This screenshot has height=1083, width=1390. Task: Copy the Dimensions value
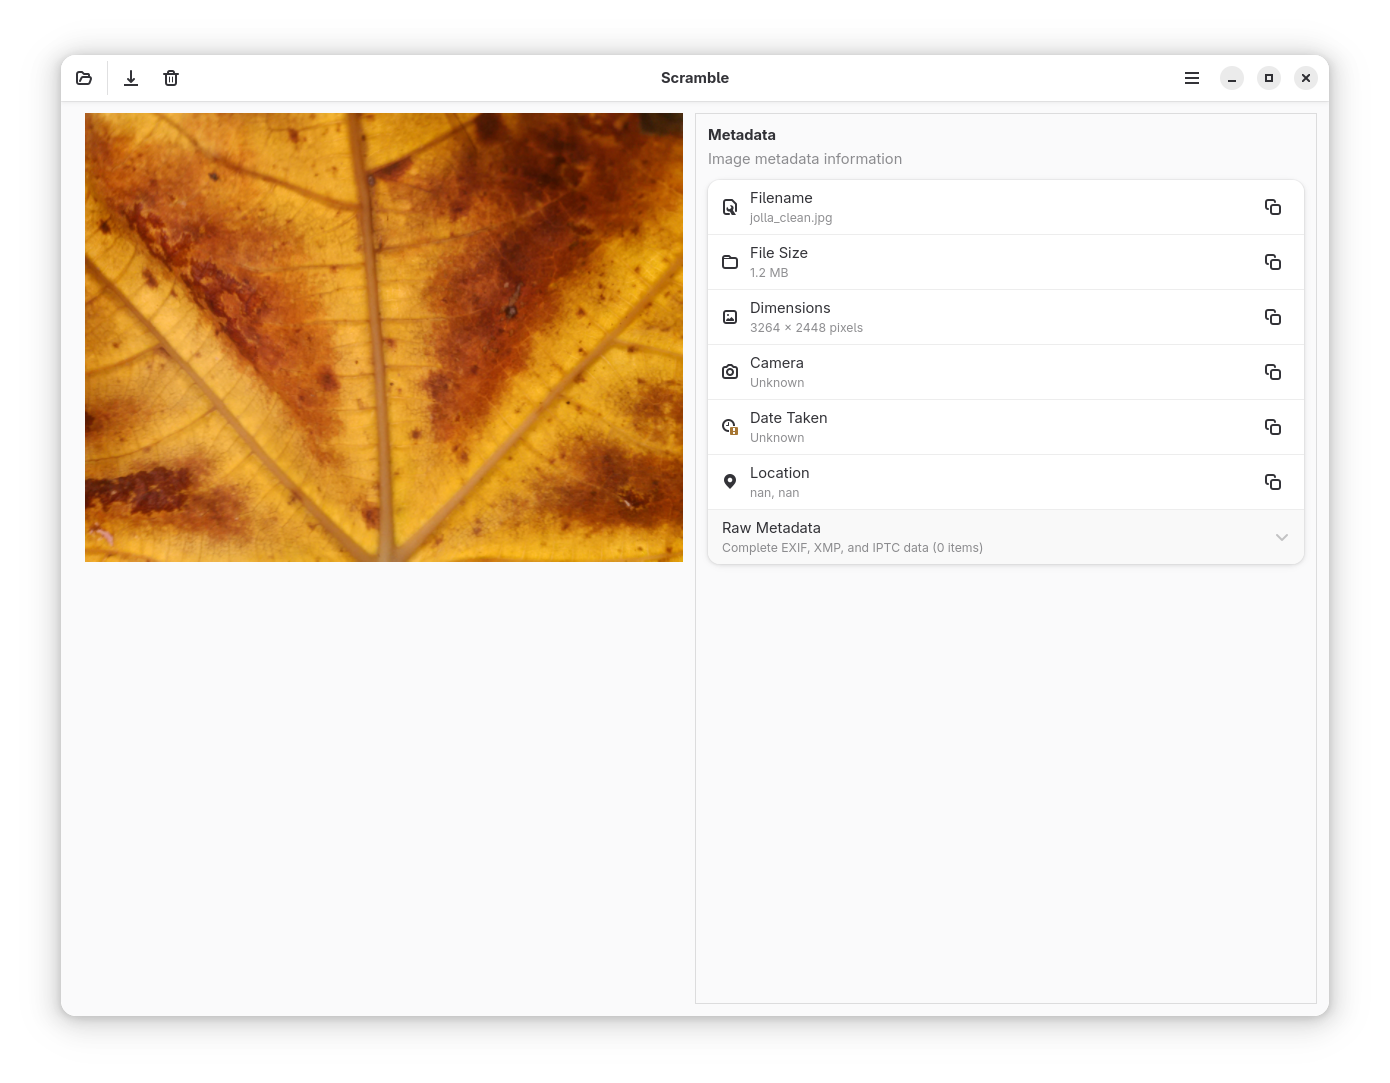coord(1273,317)
